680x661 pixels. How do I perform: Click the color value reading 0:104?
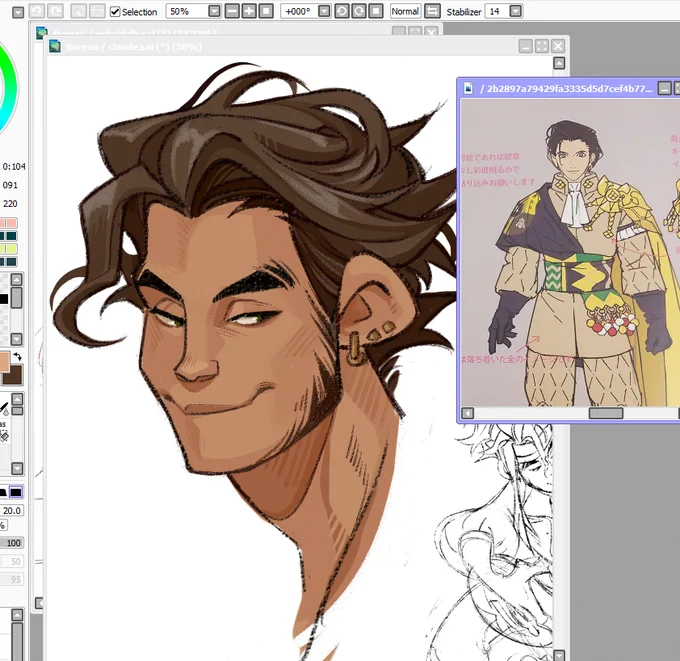pyautogui.click(x=13, y=167)
